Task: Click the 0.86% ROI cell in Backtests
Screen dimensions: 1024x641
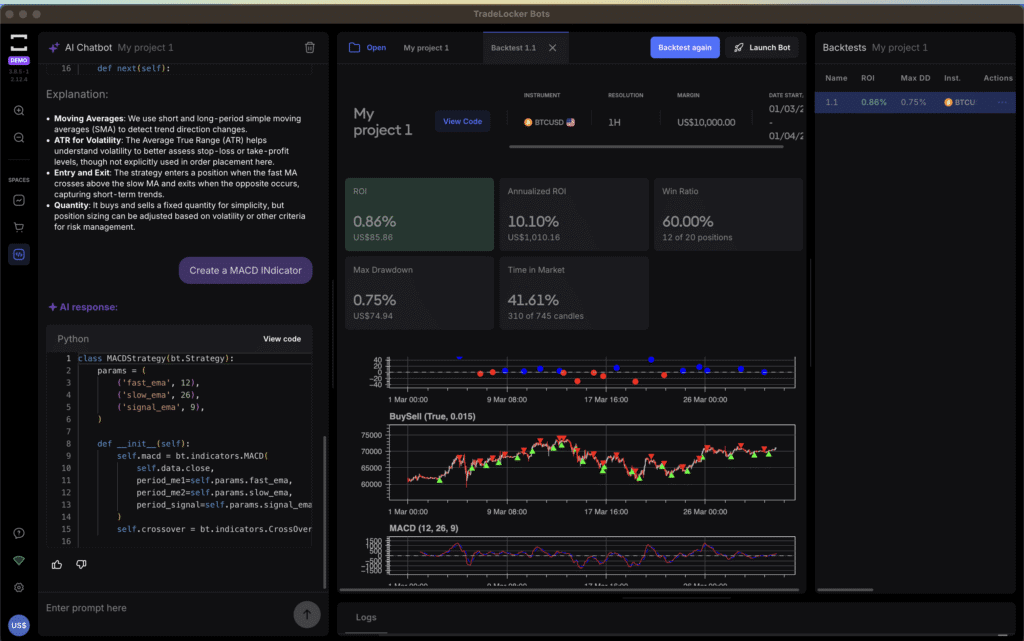Action: pos(874,102)
